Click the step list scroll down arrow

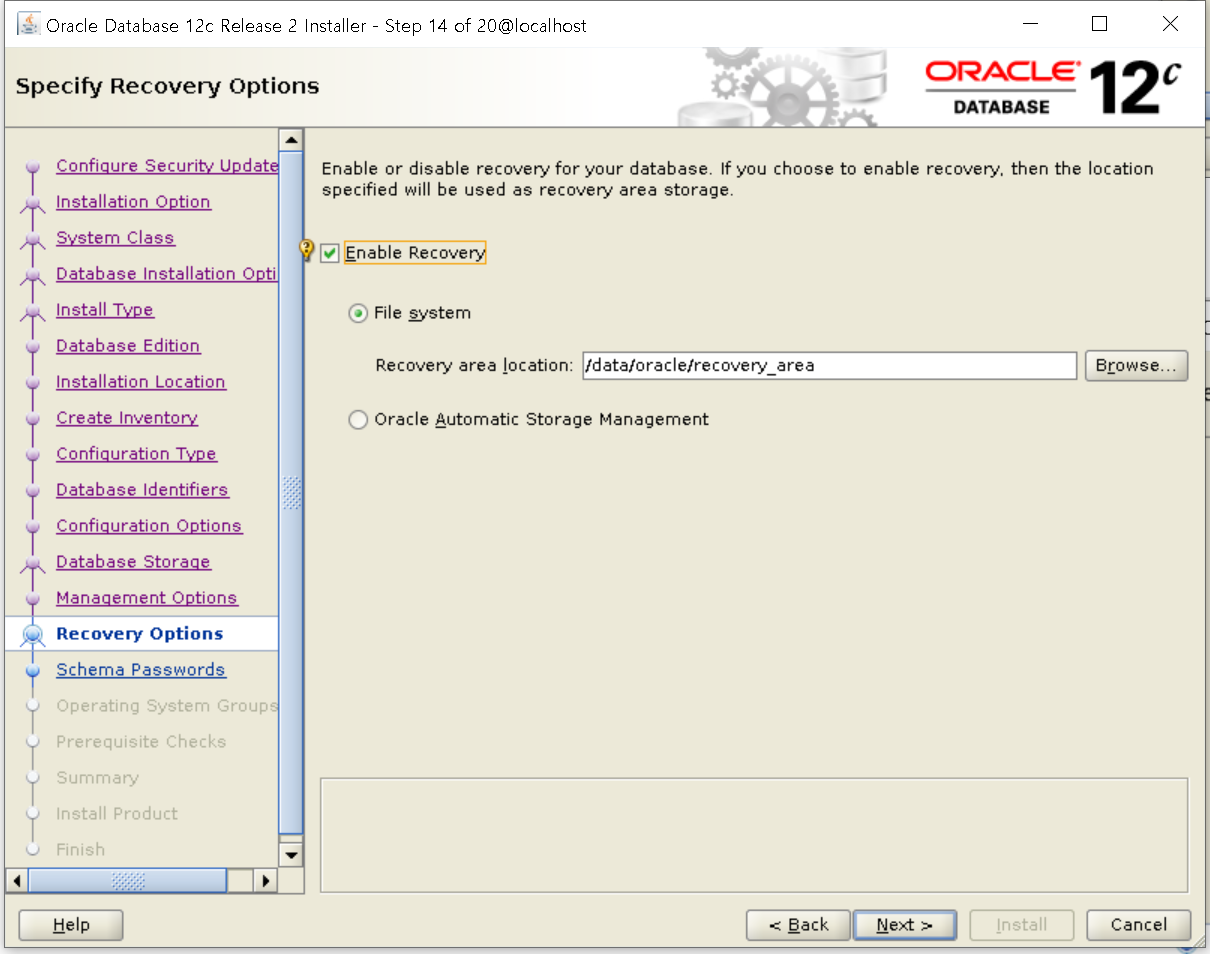291,854
